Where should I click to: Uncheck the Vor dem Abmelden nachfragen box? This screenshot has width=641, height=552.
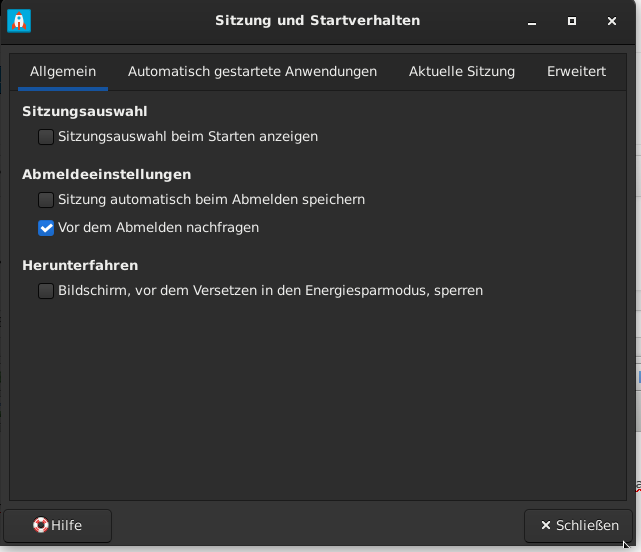(x=46, y=228)
